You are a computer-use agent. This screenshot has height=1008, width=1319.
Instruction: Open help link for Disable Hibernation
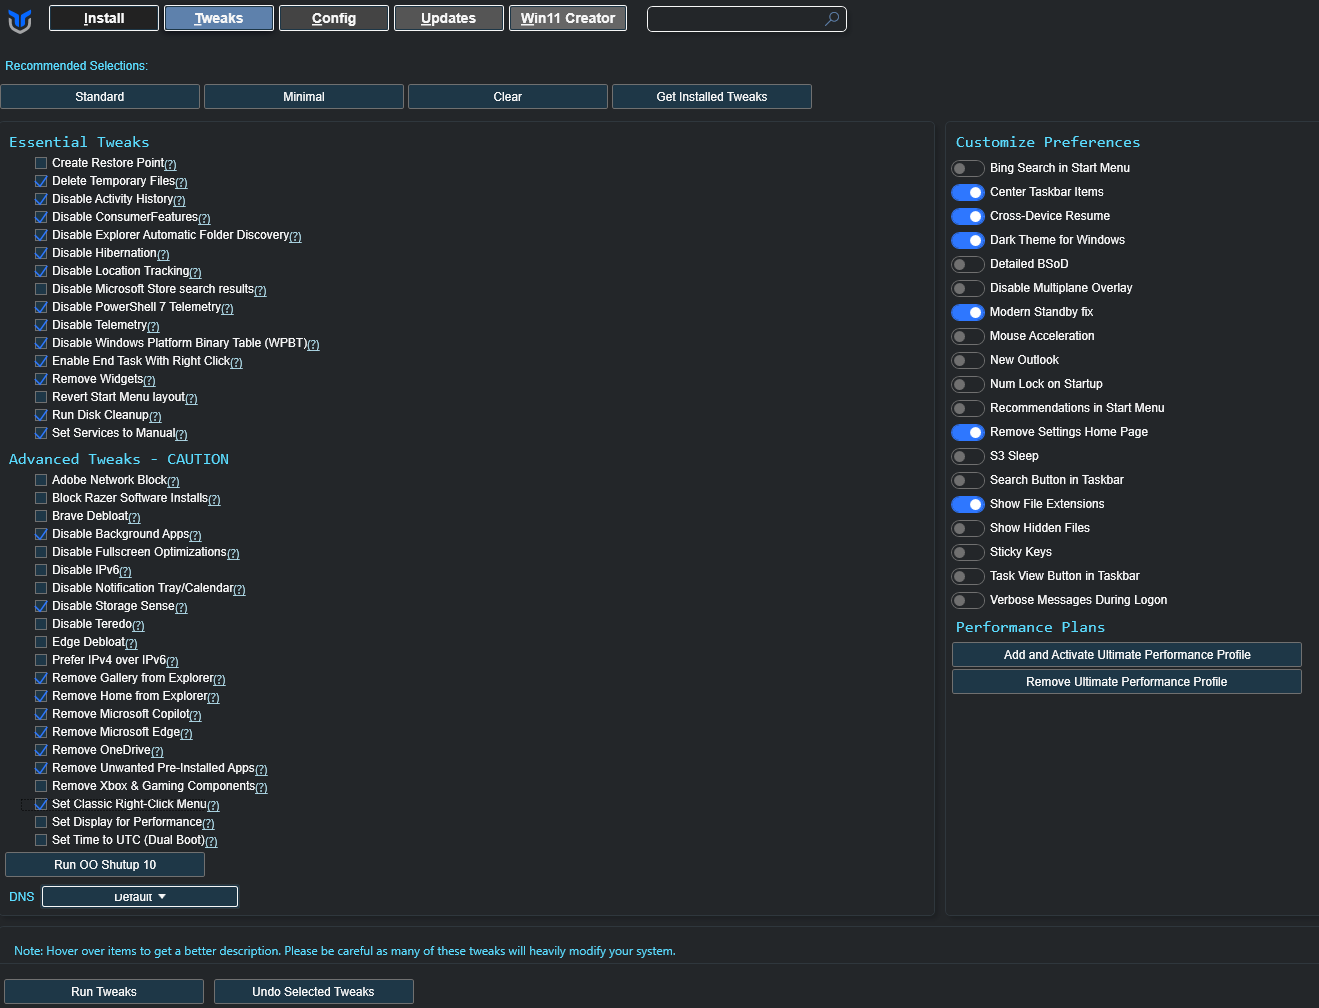tap(163, 255)
